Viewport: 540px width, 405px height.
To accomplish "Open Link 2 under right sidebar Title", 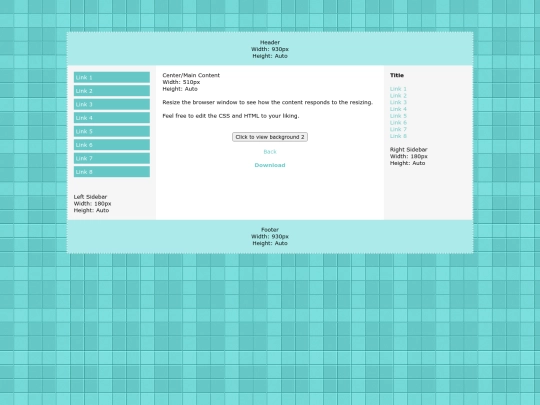I will pos(398,96).
